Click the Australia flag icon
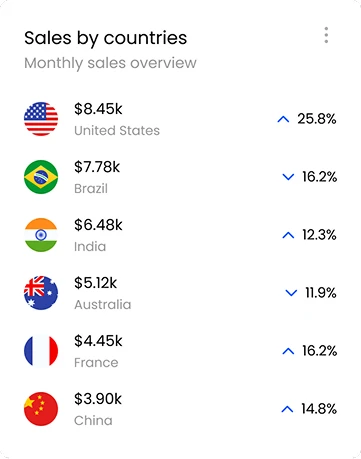 [41, 293]
